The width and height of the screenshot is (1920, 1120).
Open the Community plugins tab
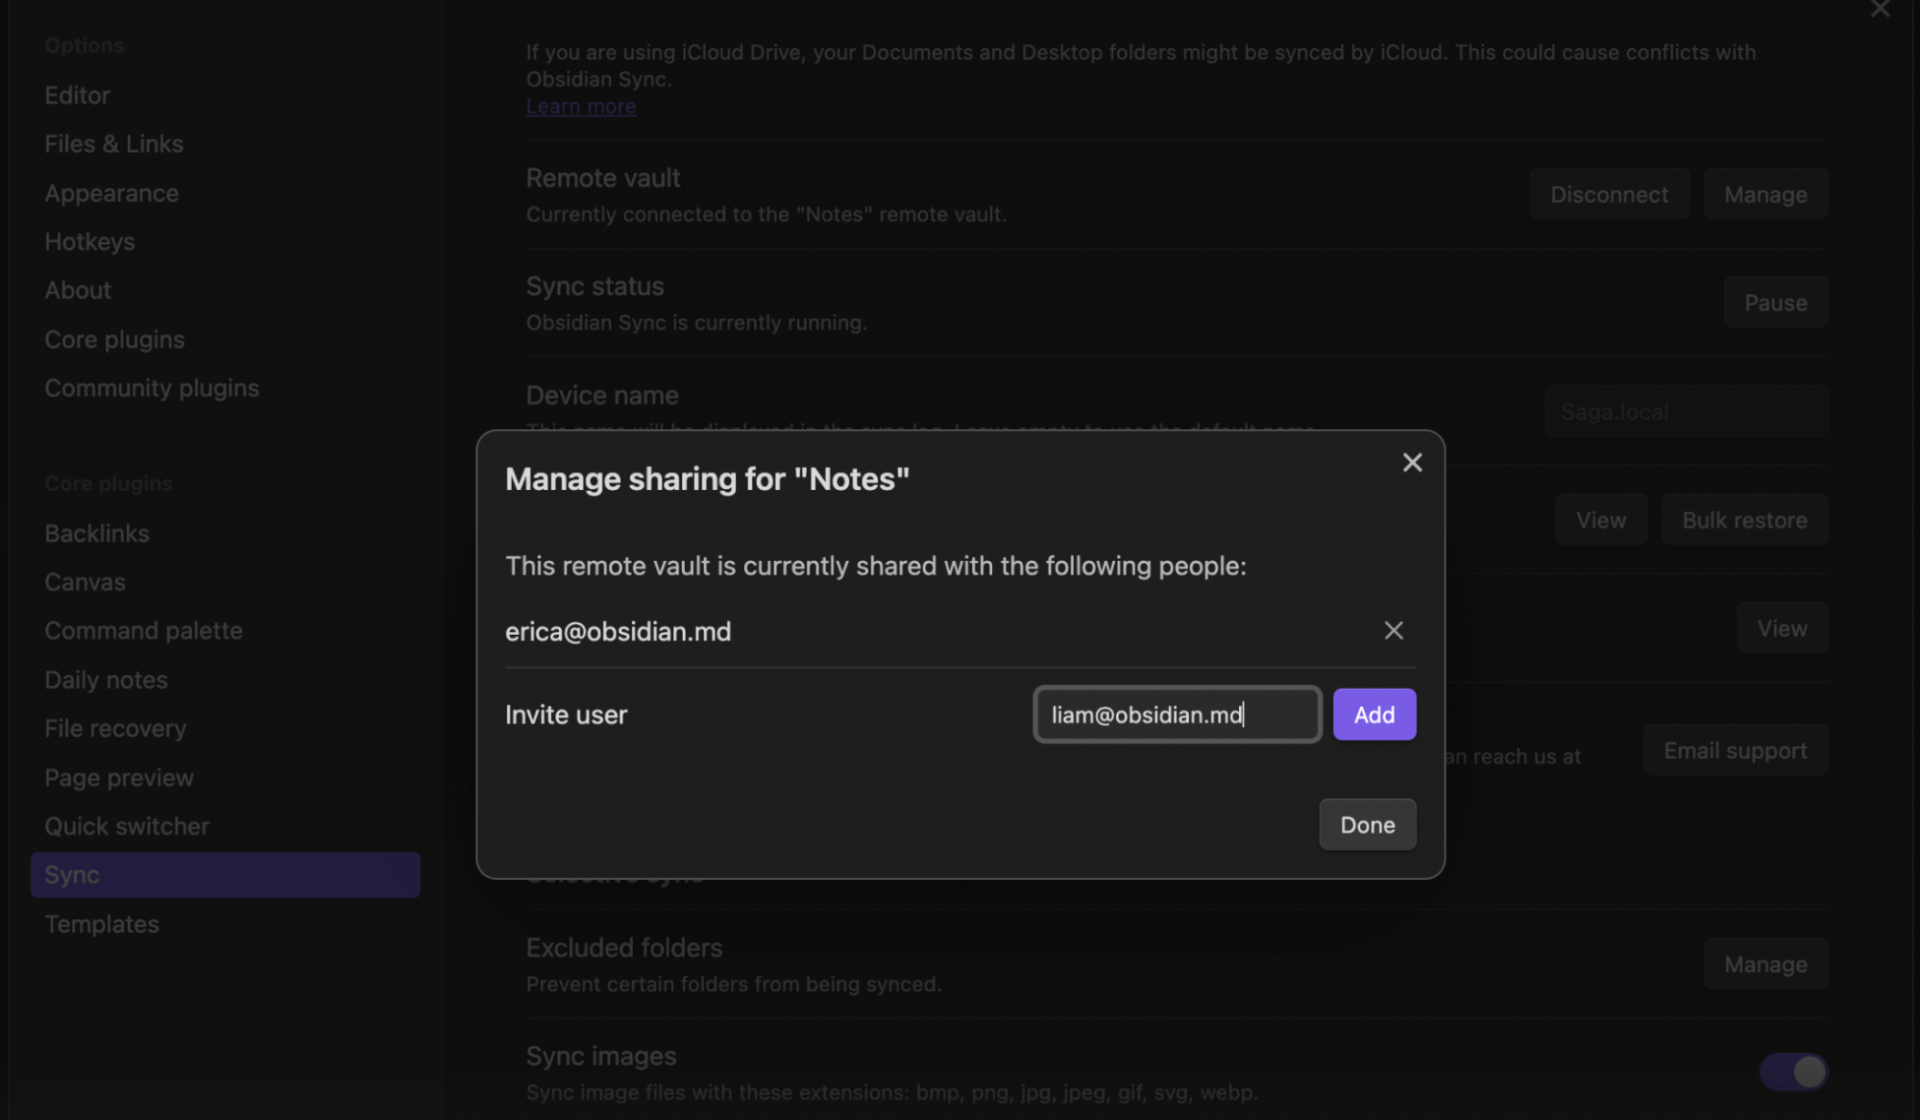[x=151, y=388]
